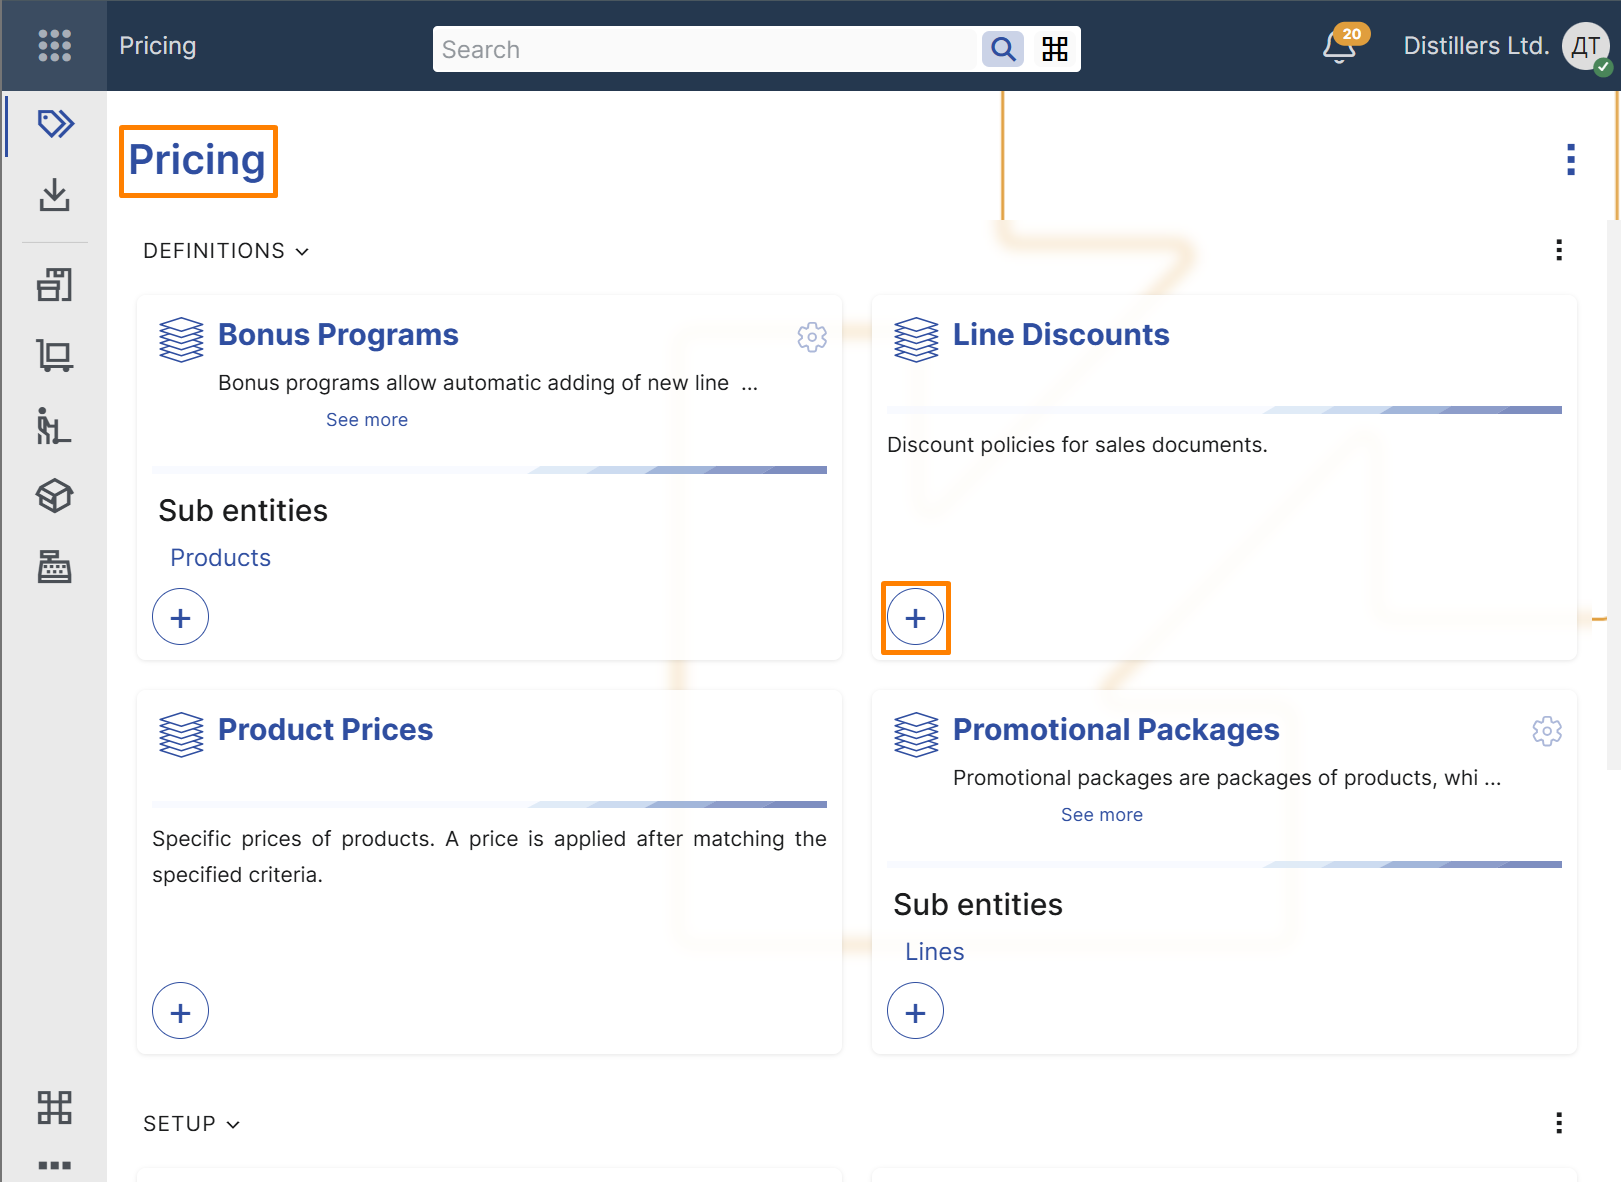Open the Bonus Programs title link
The image size is (1621, 1182).
[338, 335]
